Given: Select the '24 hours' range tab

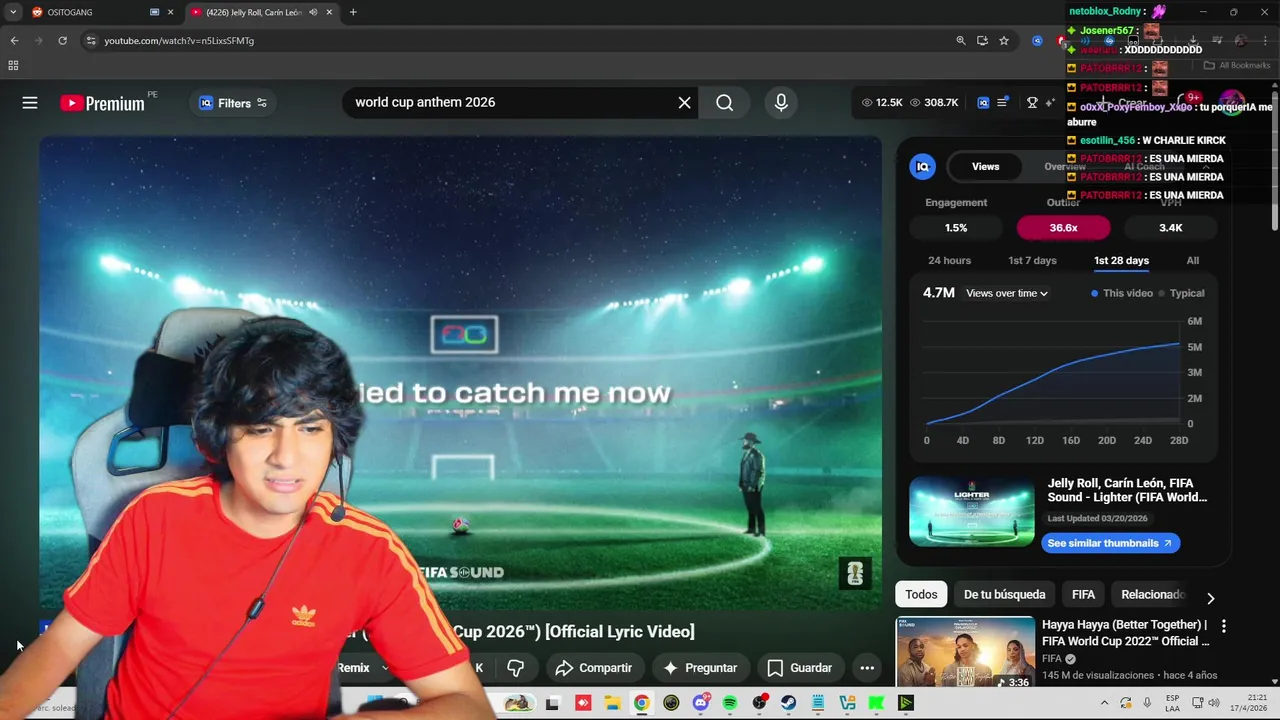Looking at the screenshot, I should coord(949,260).
